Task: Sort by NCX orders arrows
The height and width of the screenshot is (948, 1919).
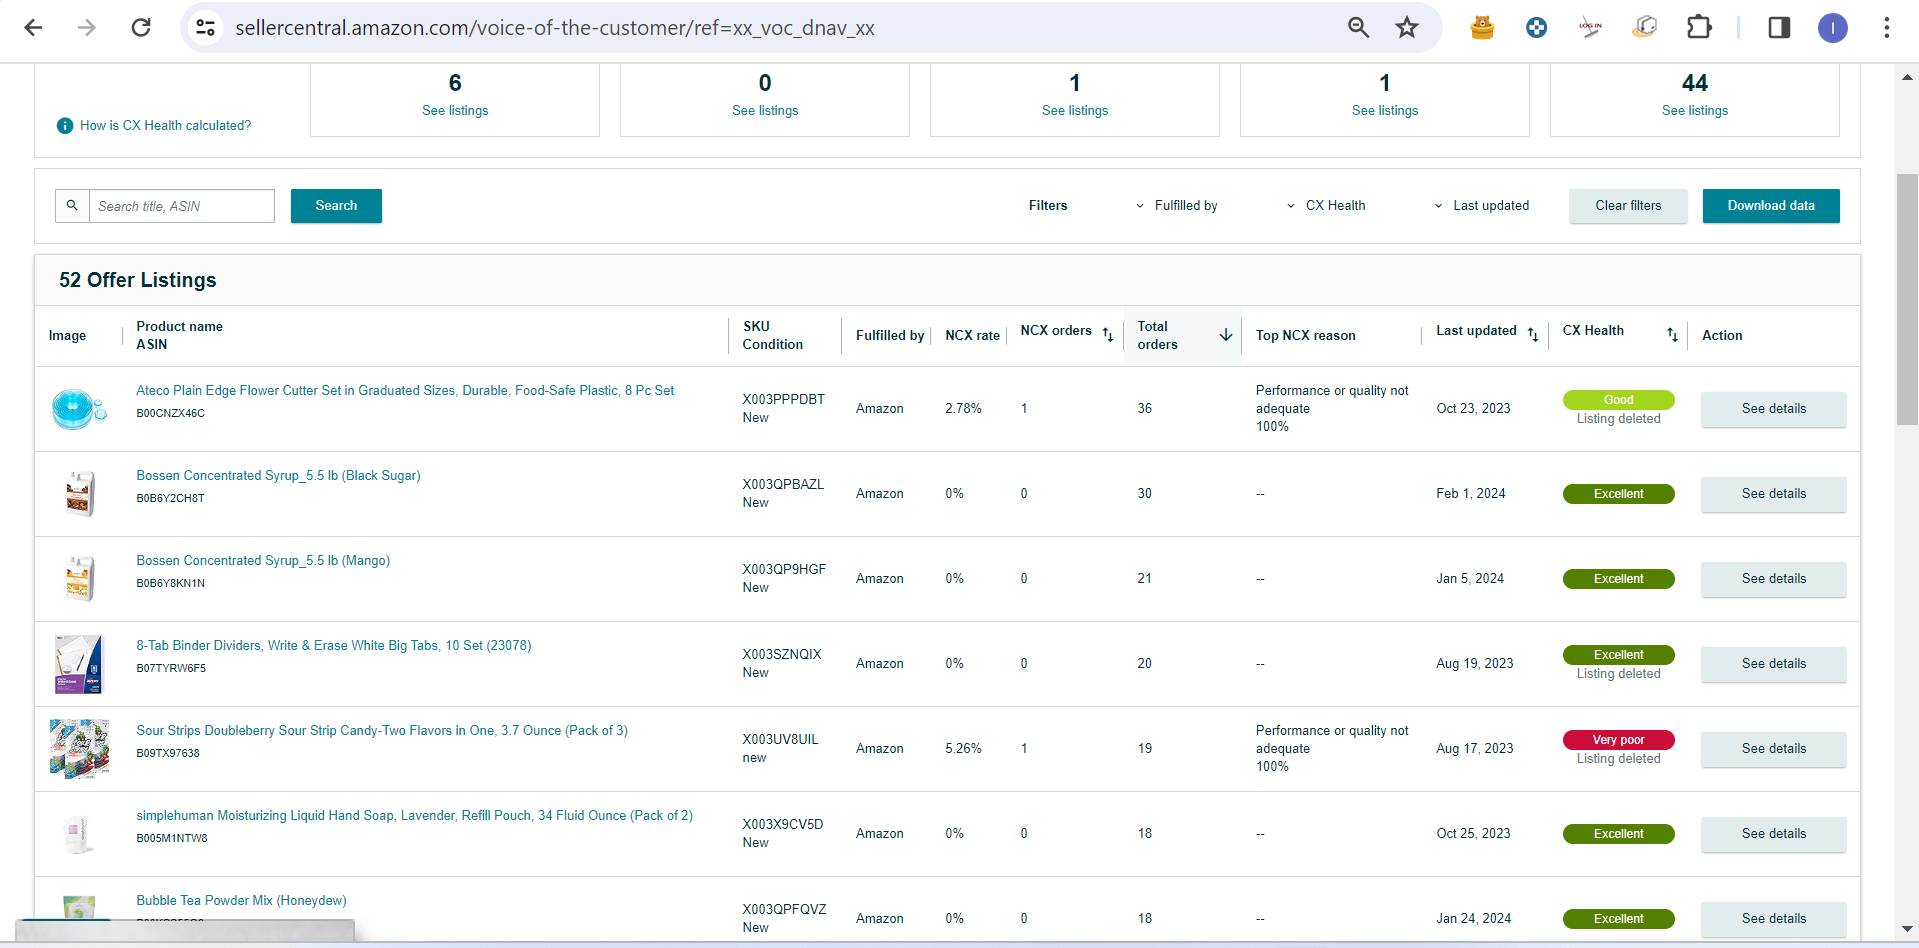Action: click(x=1108, y=335)
